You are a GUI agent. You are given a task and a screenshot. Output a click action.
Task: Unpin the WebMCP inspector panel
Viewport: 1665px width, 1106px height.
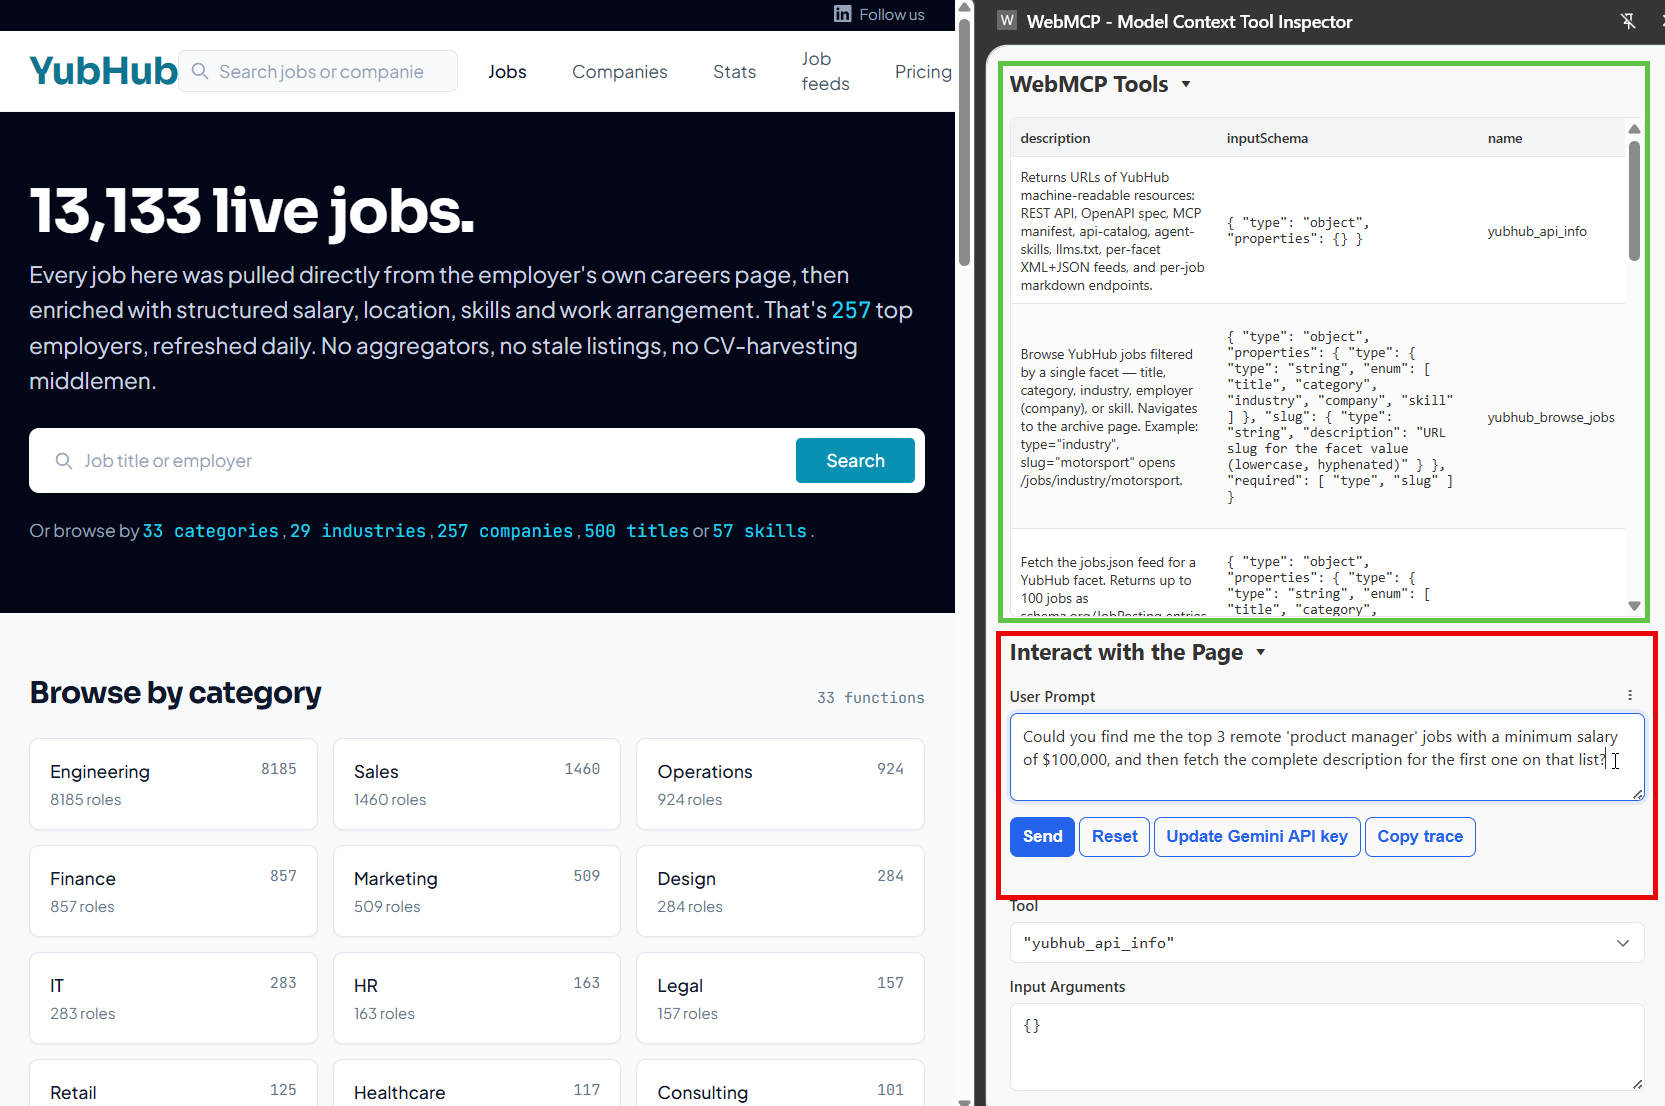(x=1628, y=20)
